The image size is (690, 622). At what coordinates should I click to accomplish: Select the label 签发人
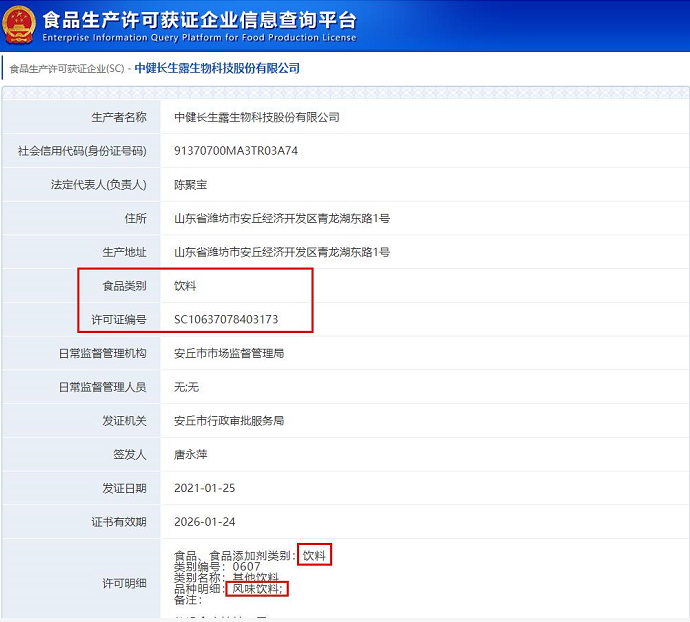pyautogui.click(x=130, y=454)
